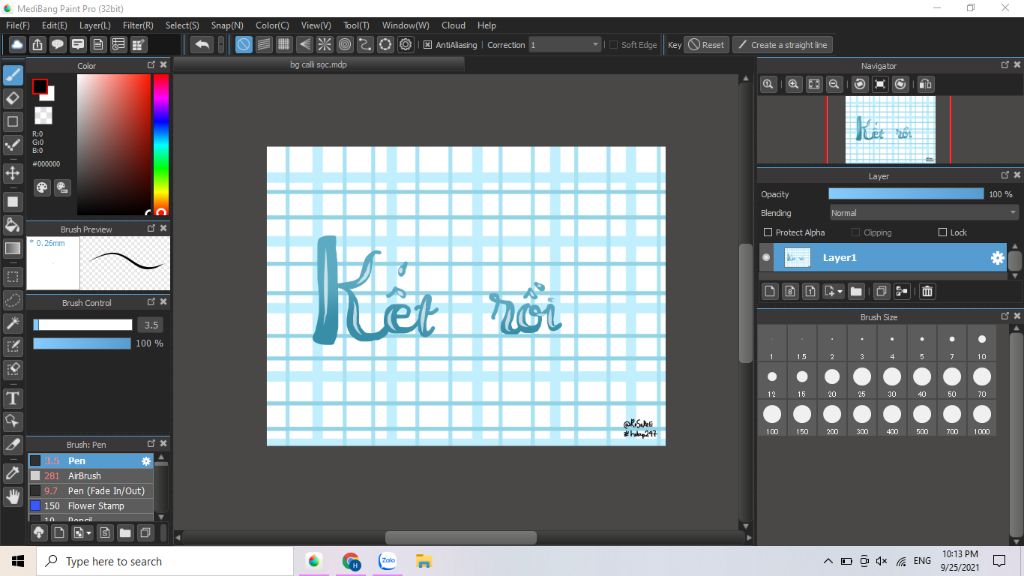Turn off snap icon

coord(243,44)
